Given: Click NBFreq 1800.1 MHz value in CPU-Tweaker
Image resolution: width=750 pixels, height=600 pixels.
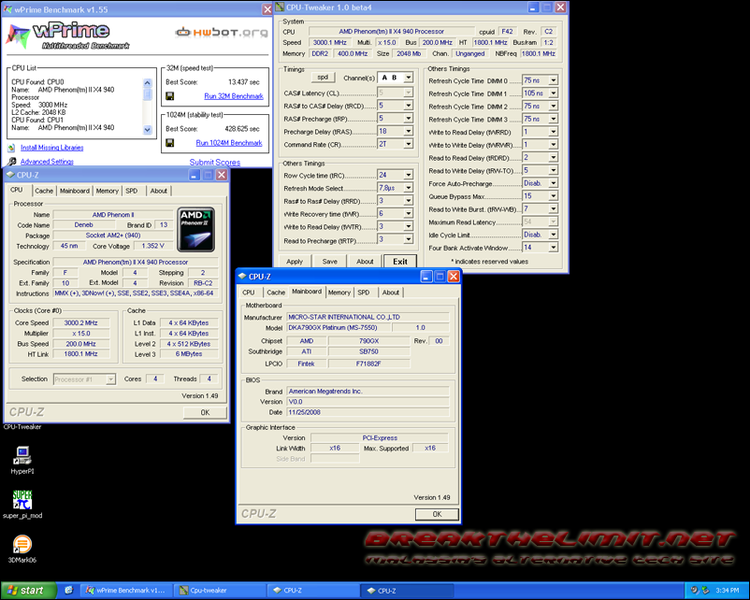Looking at the screenshot, I should click(539, 54).
